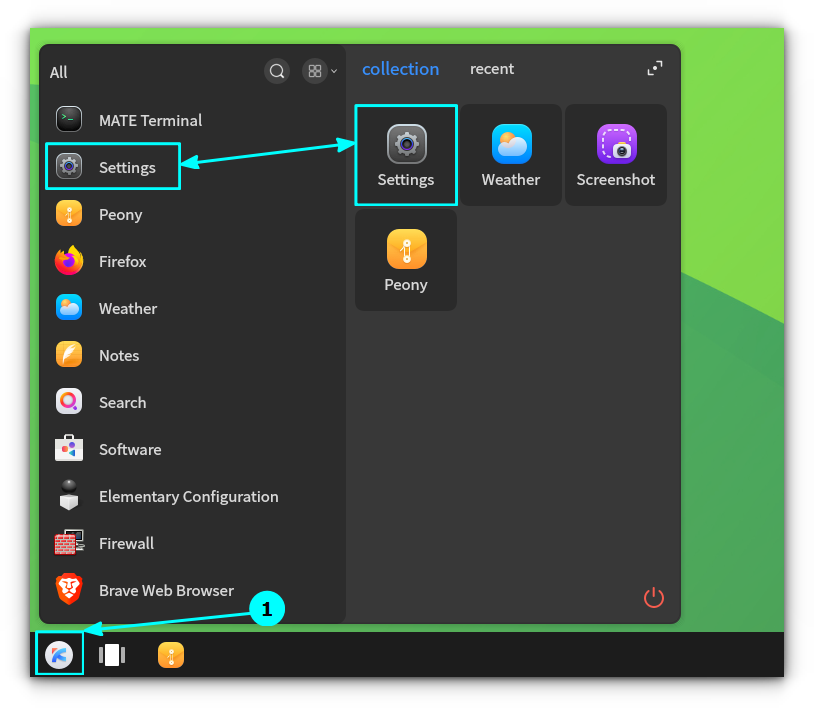
Task: Open Peony file manager from taskbar
Action: coord(171,655)
